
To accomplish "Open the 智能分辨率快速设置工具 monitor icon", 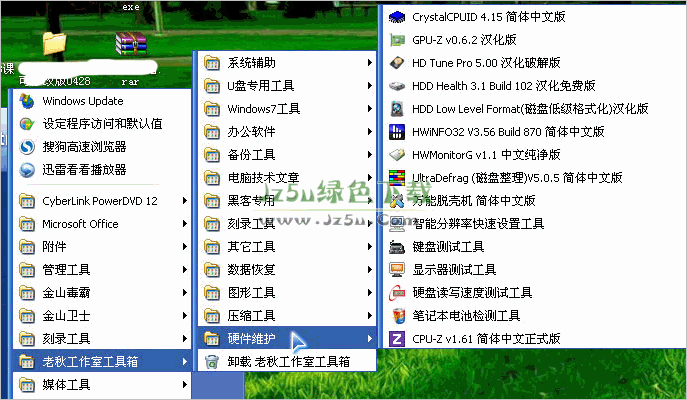I will click(397, 223).
